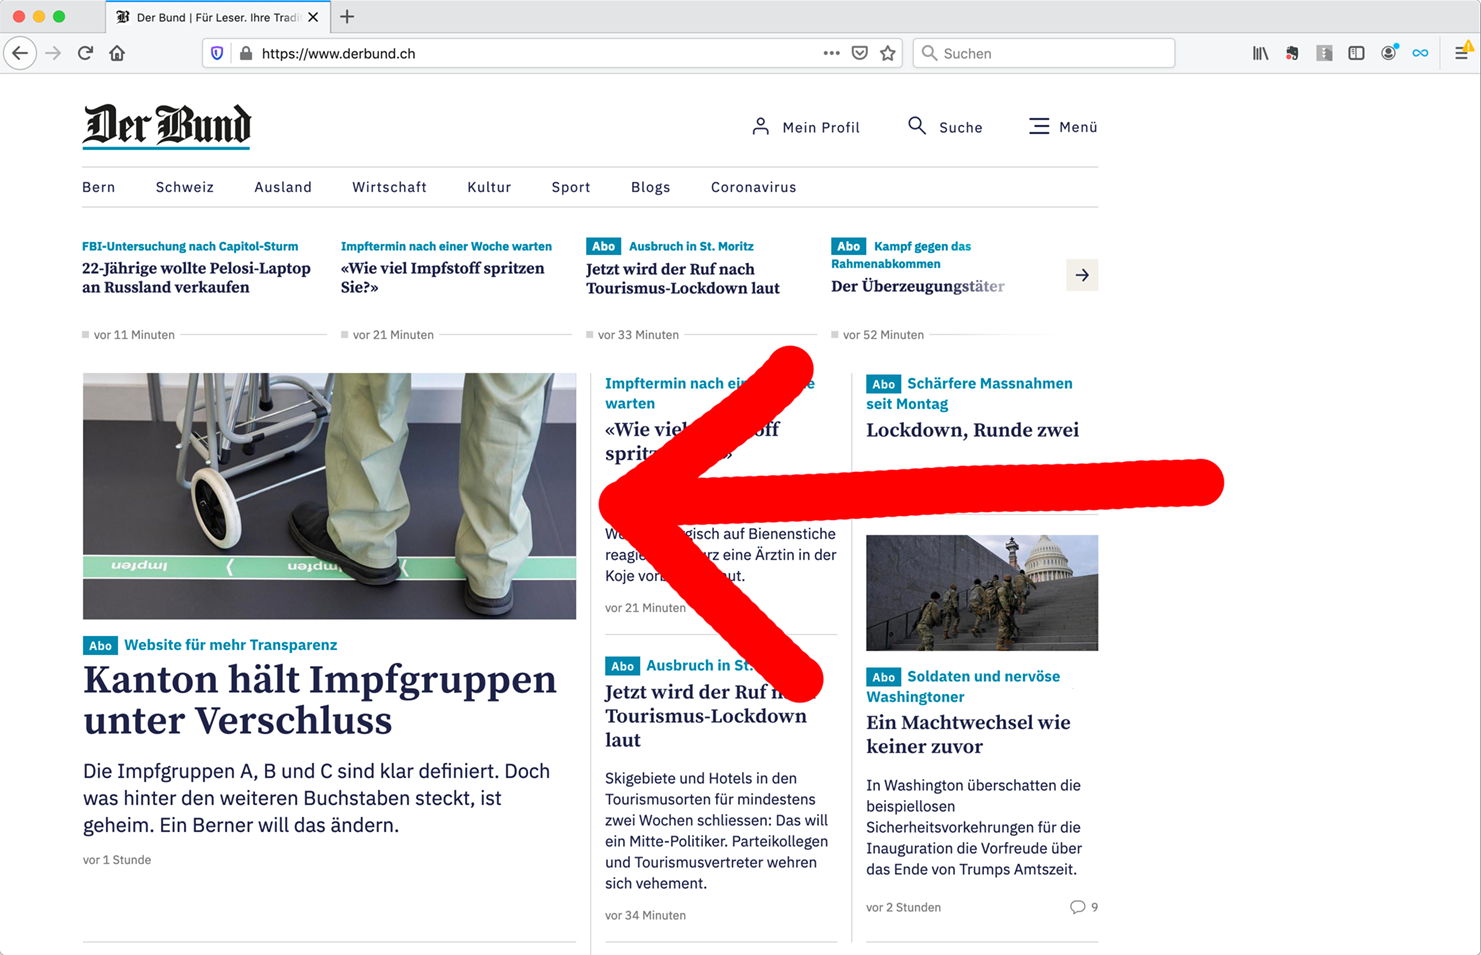Open the Capitol soldiers photo
The width and height of the screenshot is (1481, 955).
982,593
